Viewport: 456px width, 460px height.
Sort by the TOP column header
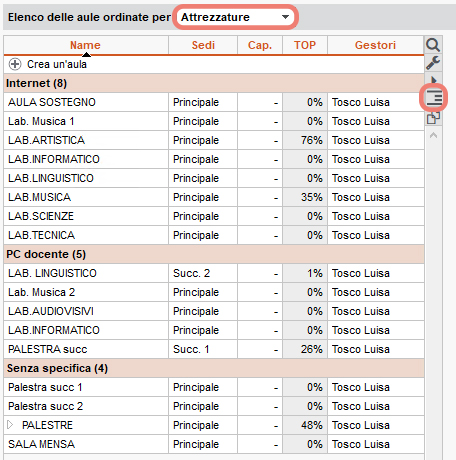[305, 45]
